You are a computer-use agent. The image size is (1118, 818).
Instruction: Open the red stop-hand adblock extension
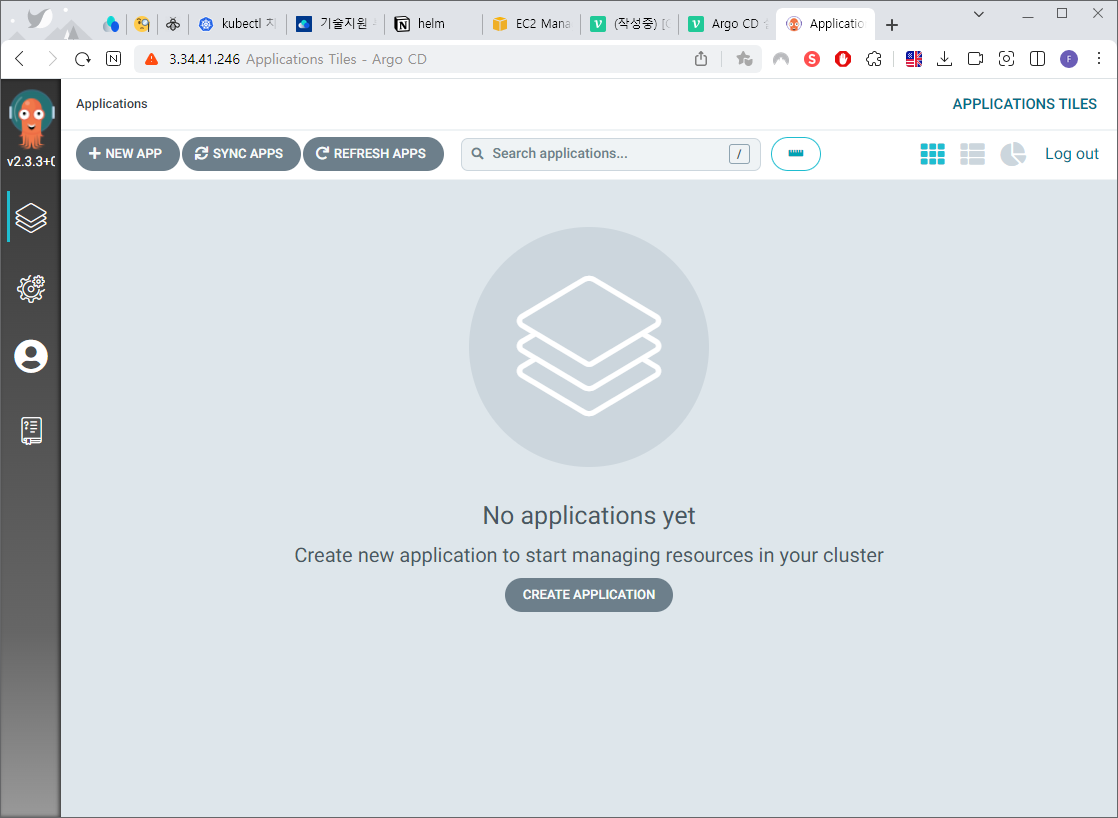click(843, 59)
